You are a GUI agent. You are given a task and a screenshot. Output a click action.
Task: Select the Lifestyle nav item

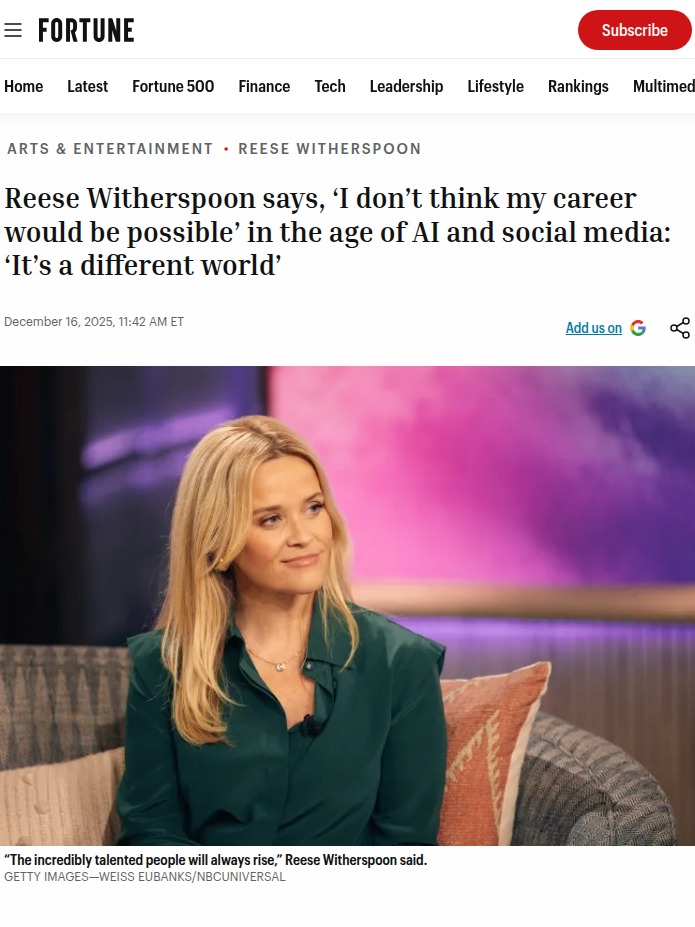point(495,86)
